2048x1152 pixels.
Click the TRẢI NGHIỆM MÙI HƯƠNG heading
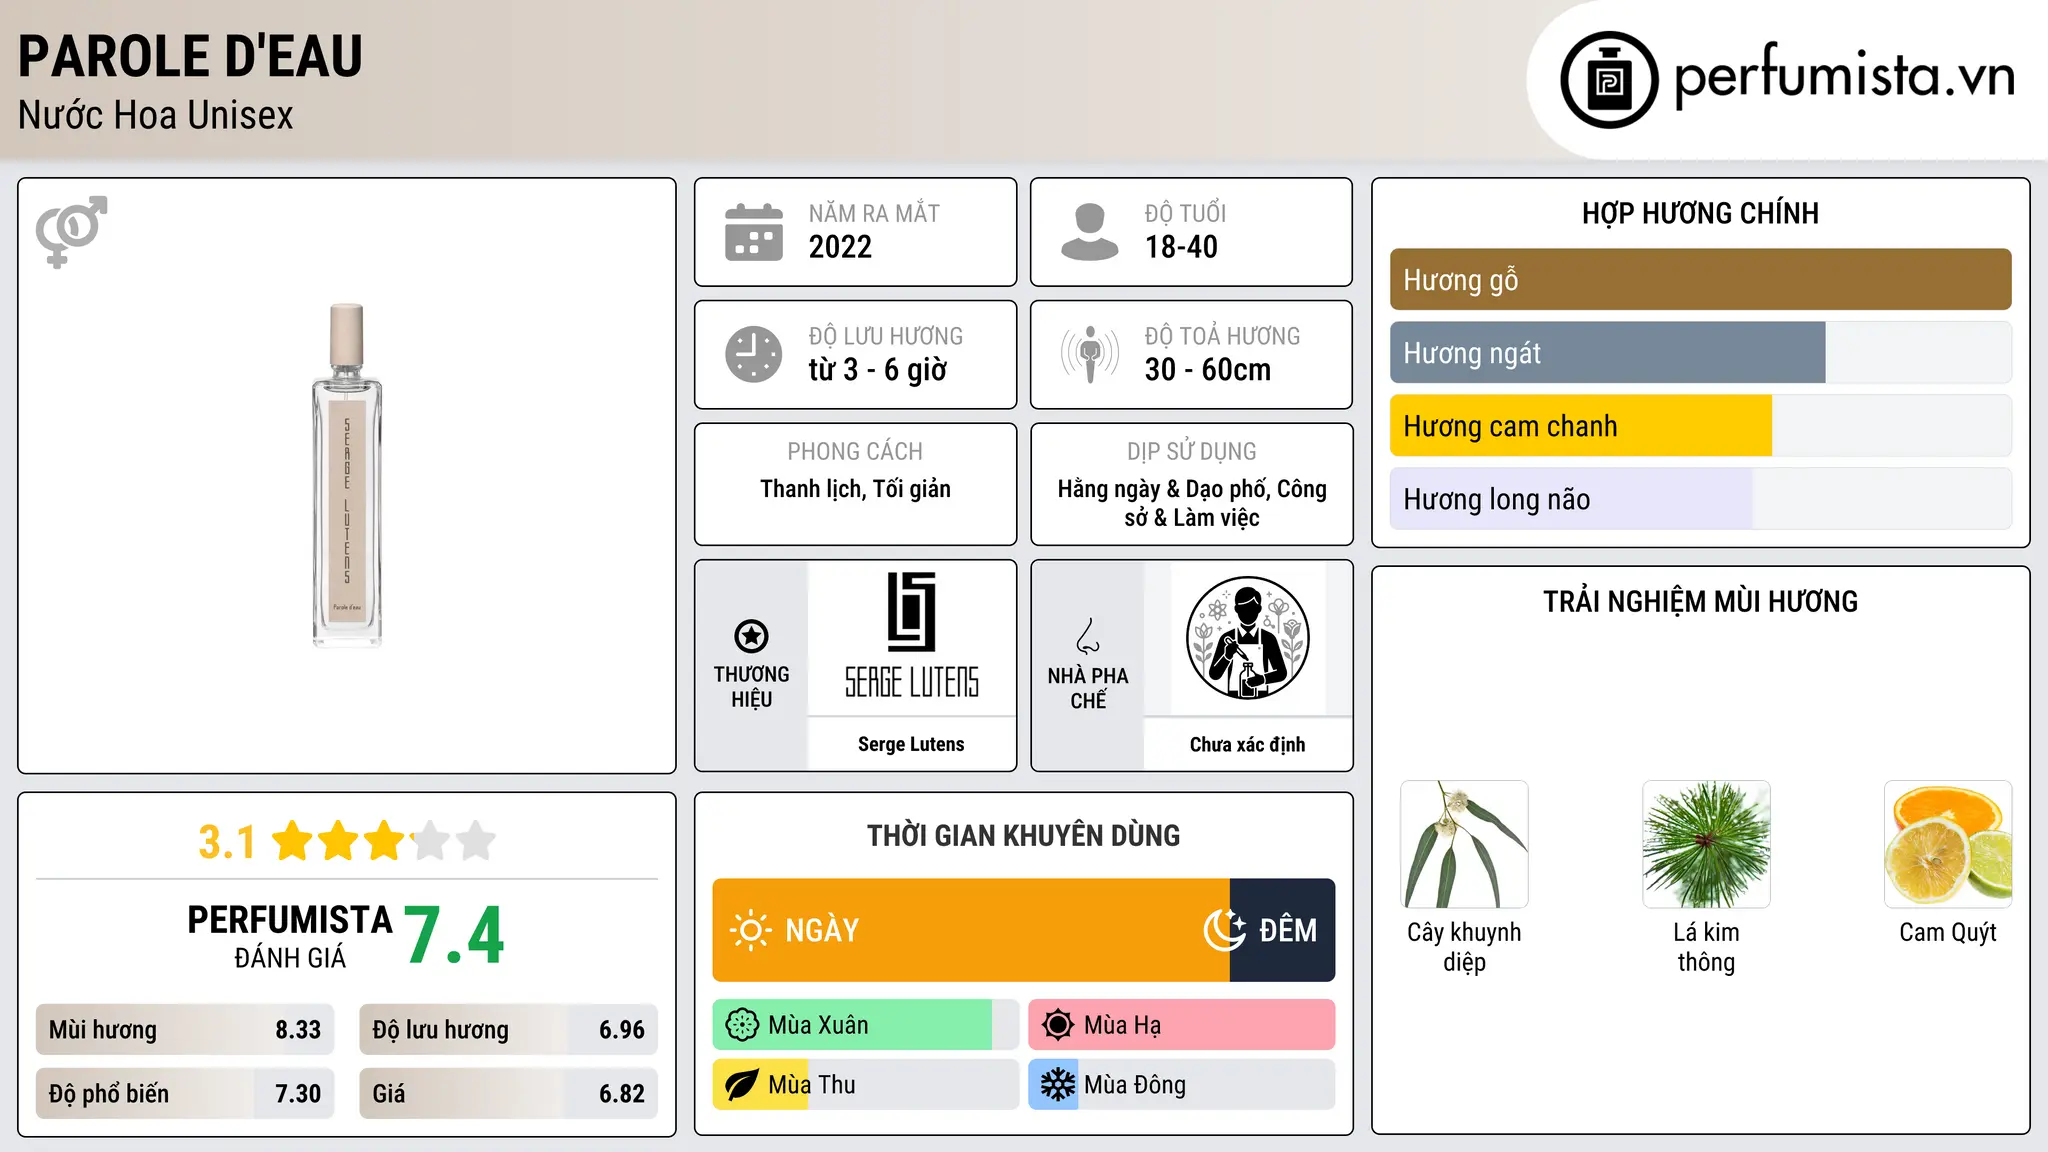click(x=1700, y=602)
